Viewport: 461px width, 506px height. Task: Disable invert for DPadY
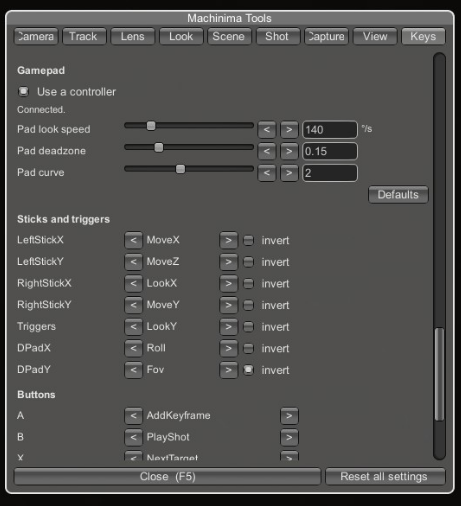pos(248,370)
